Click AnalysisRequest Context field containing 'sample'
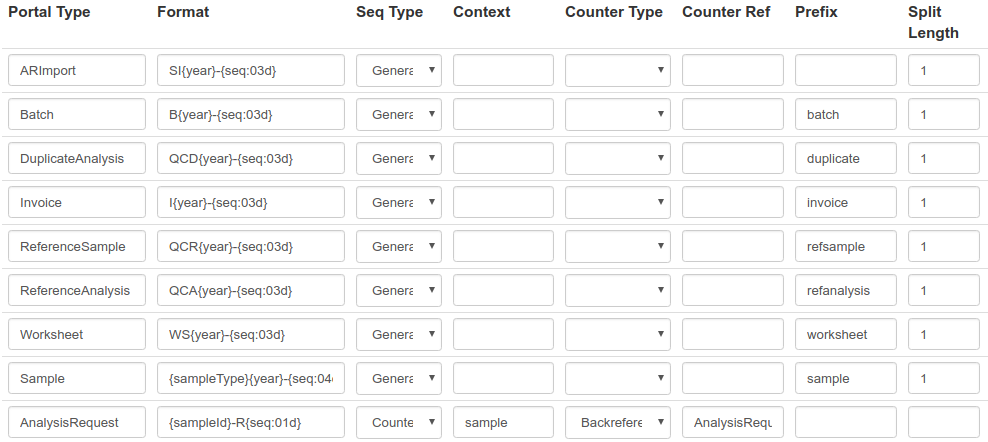Screen dimensions: 988x442 tap(502, 423)
